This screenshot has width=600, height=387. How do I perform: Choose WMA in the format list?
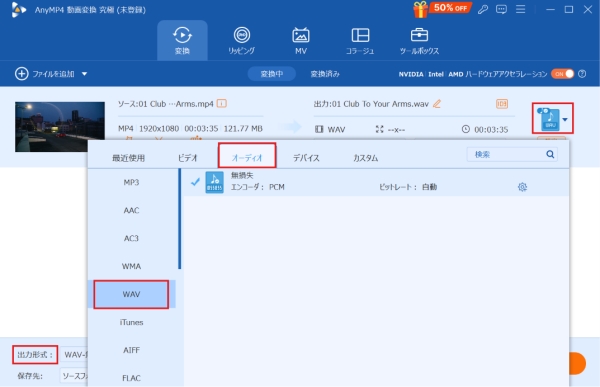point(131,266)
